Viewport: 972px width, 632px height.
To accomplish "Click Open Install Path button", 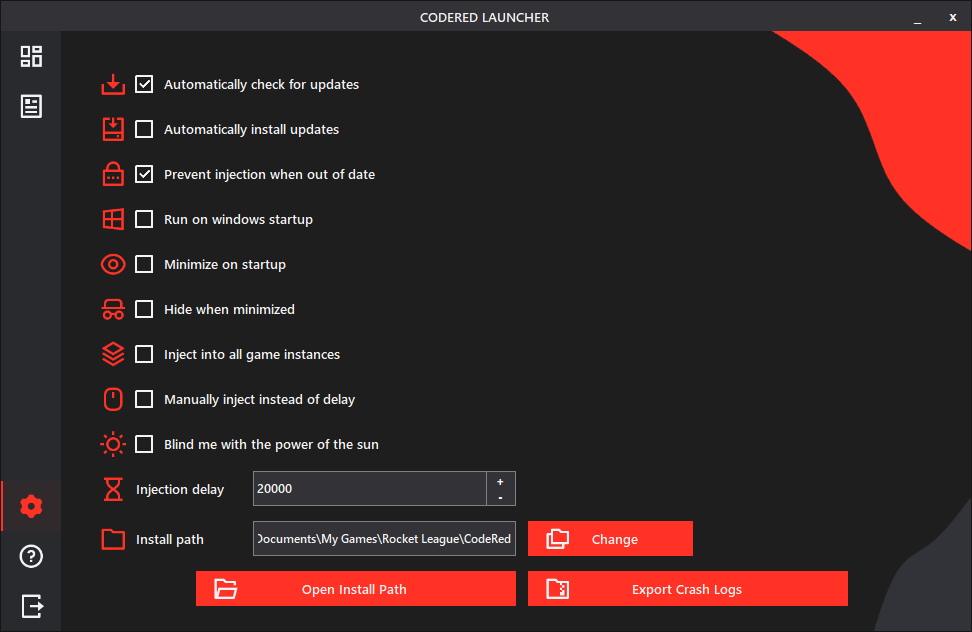I will pos(356,589).
